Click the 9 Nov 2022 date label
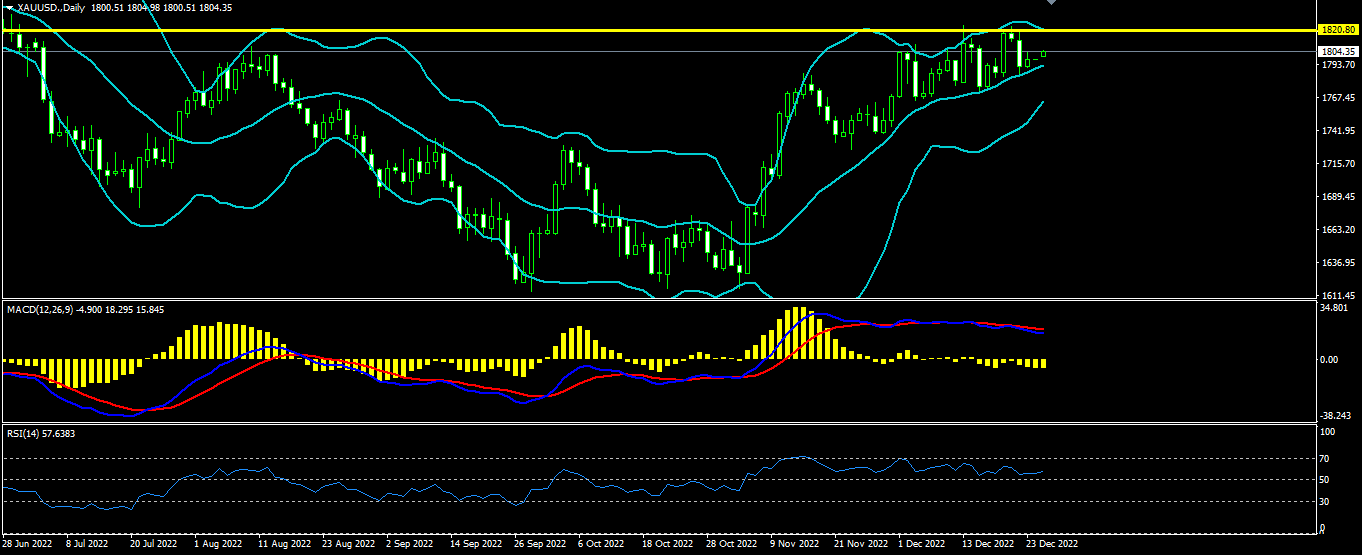1362x555 pixels. (x=794, y=545)
